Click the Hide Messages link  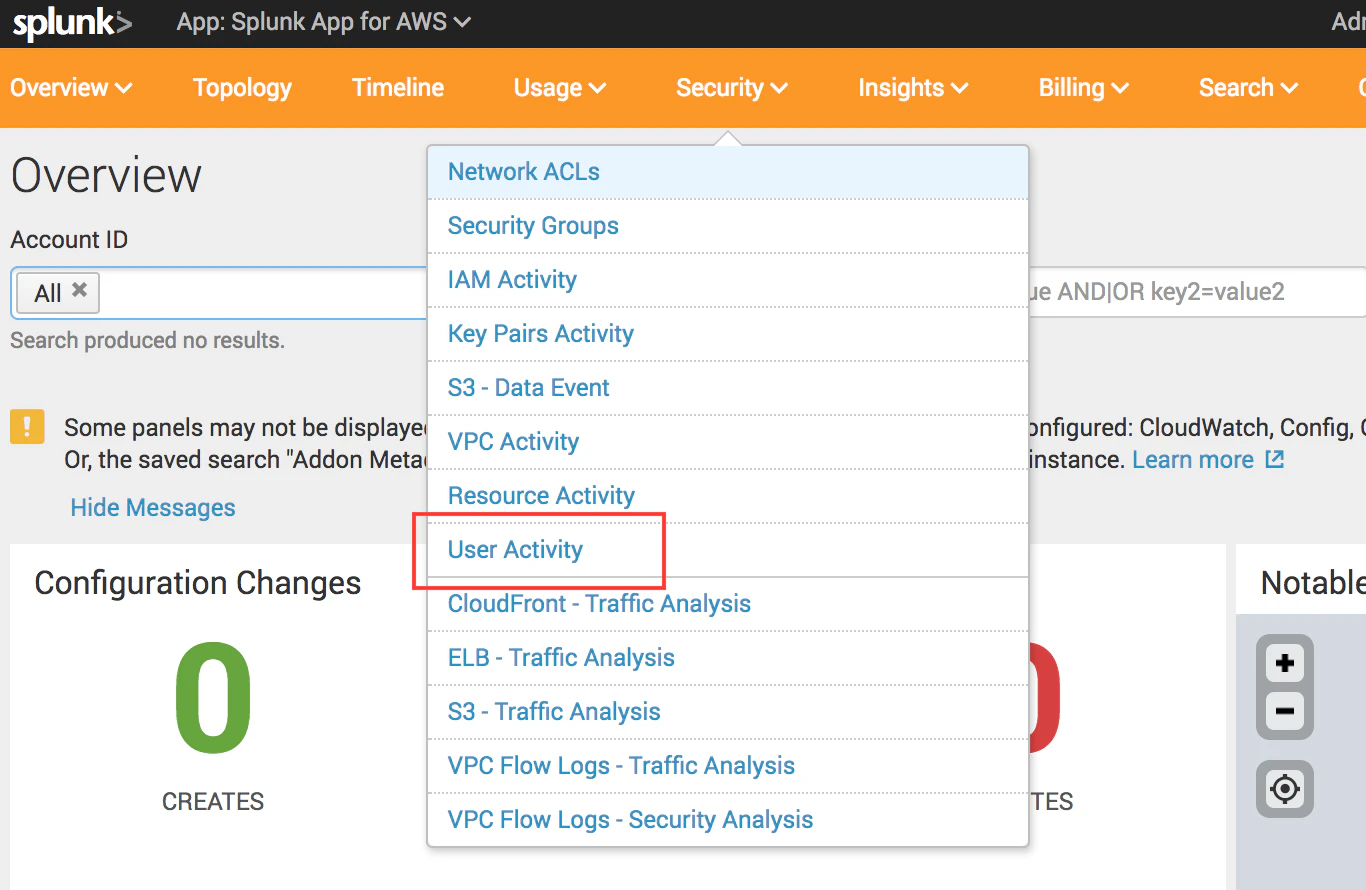(153, 507)
